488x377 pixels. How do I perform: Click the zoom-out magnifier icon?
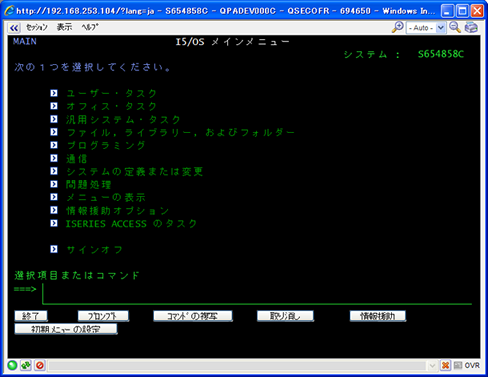tap(455, 27)
